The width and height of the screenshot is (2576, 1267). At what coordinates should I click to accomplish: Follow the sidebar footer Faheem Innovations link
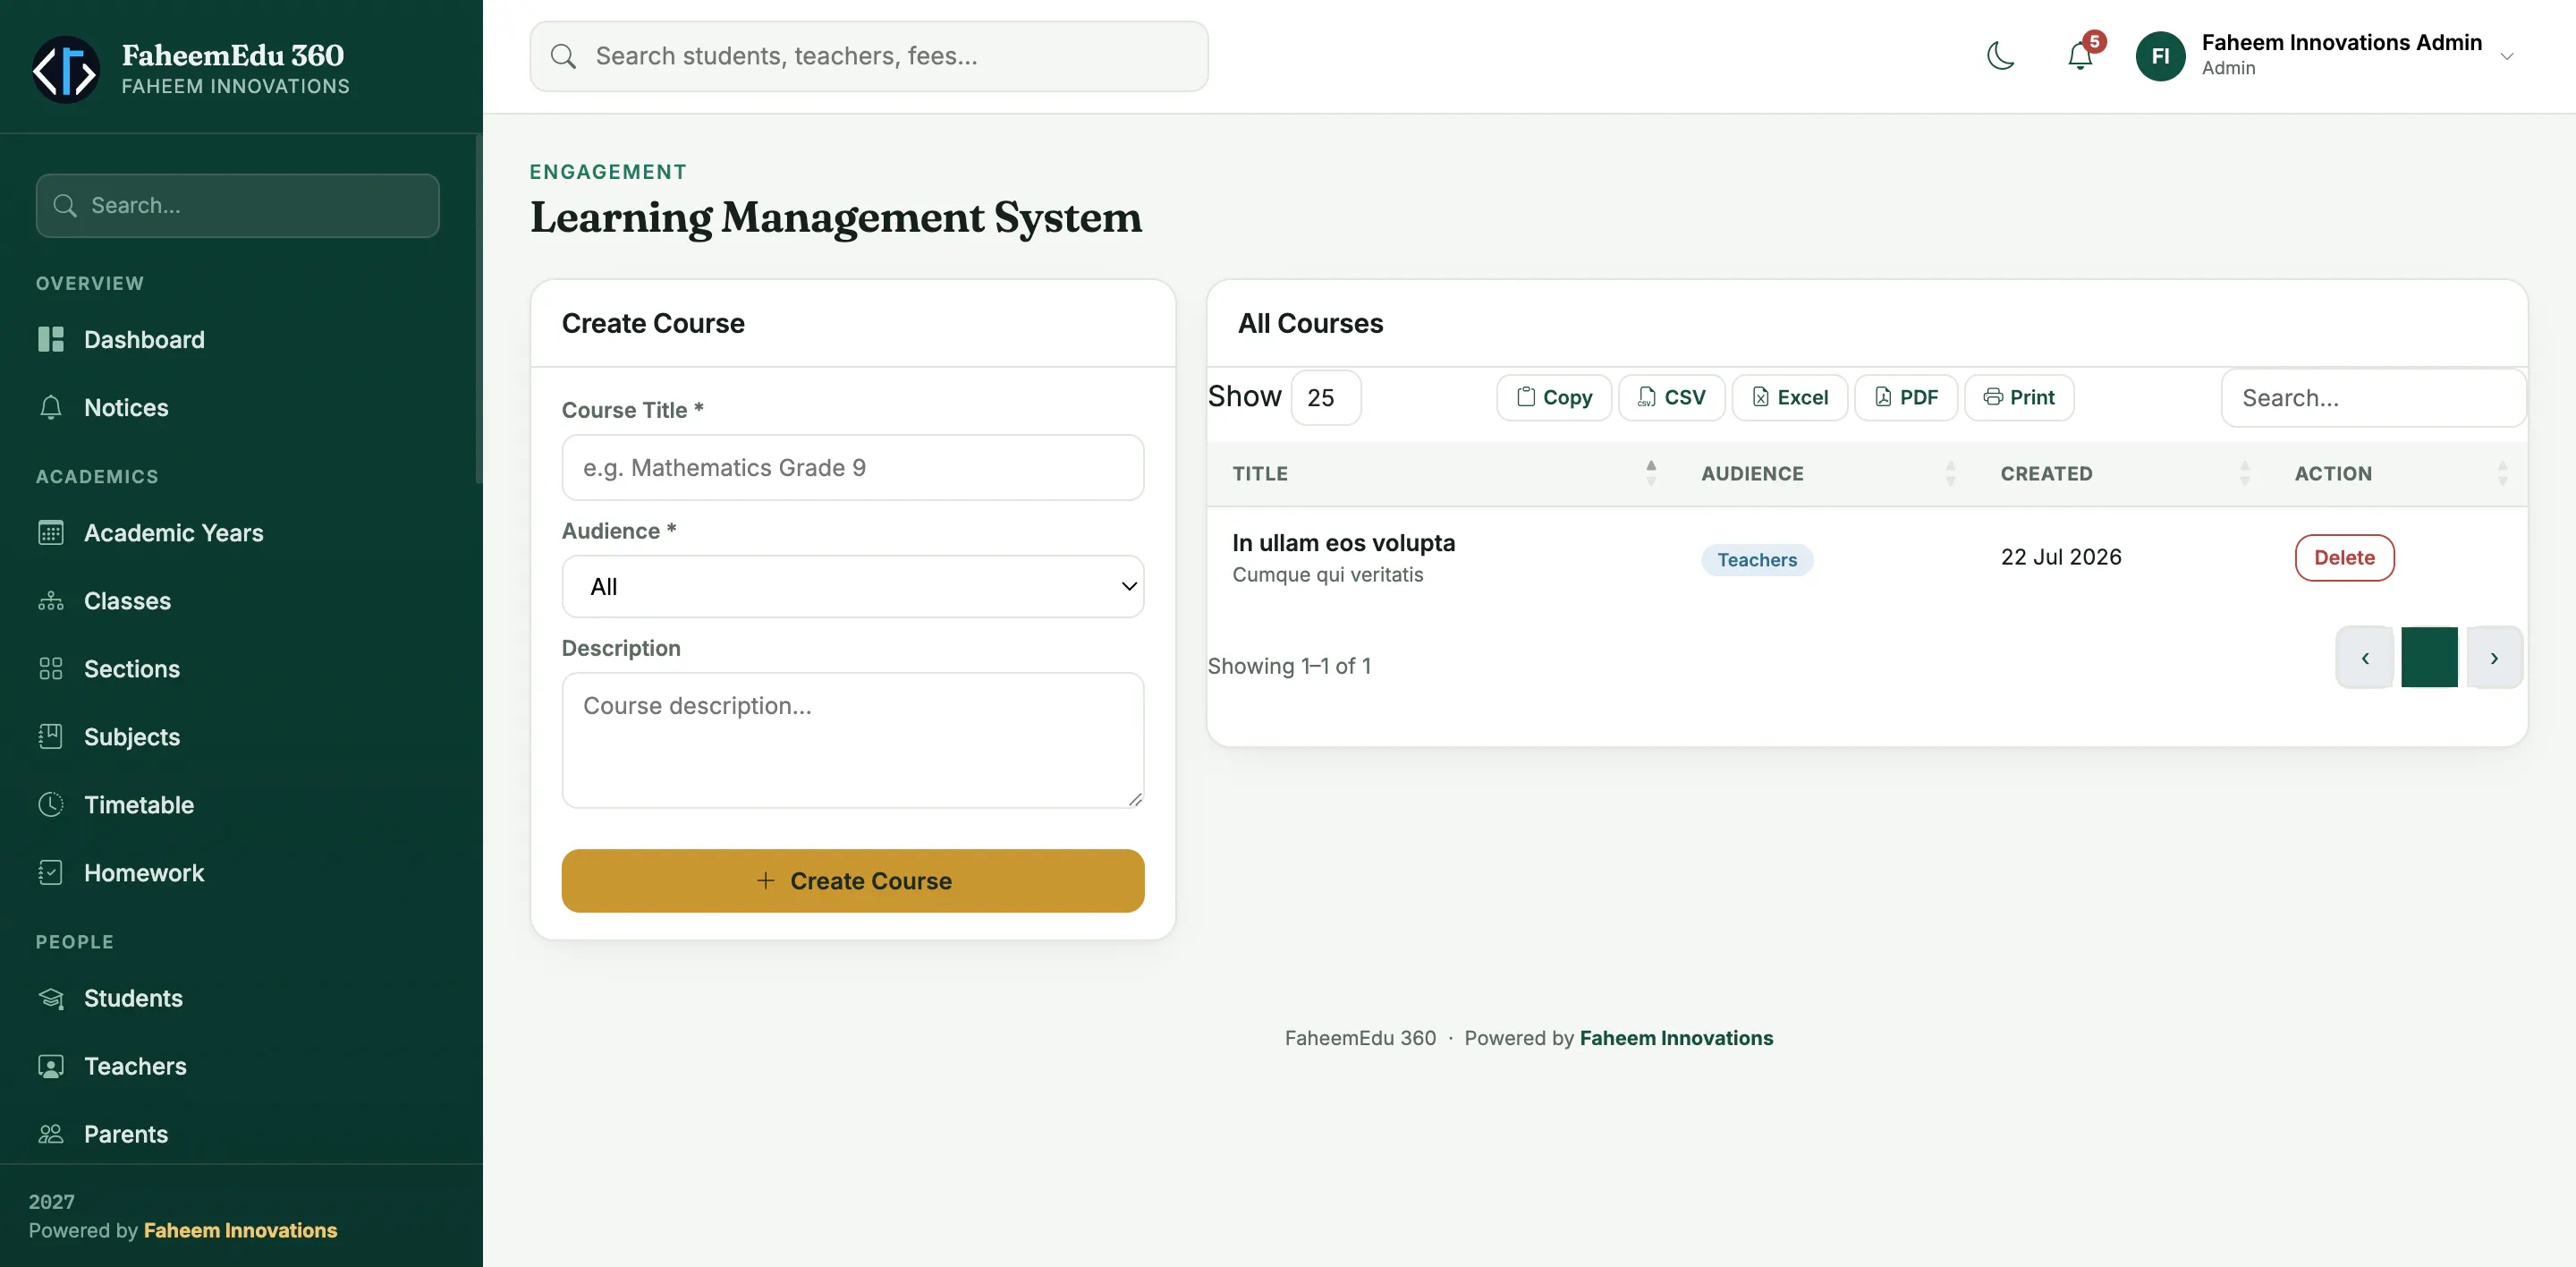(240, 1230)
